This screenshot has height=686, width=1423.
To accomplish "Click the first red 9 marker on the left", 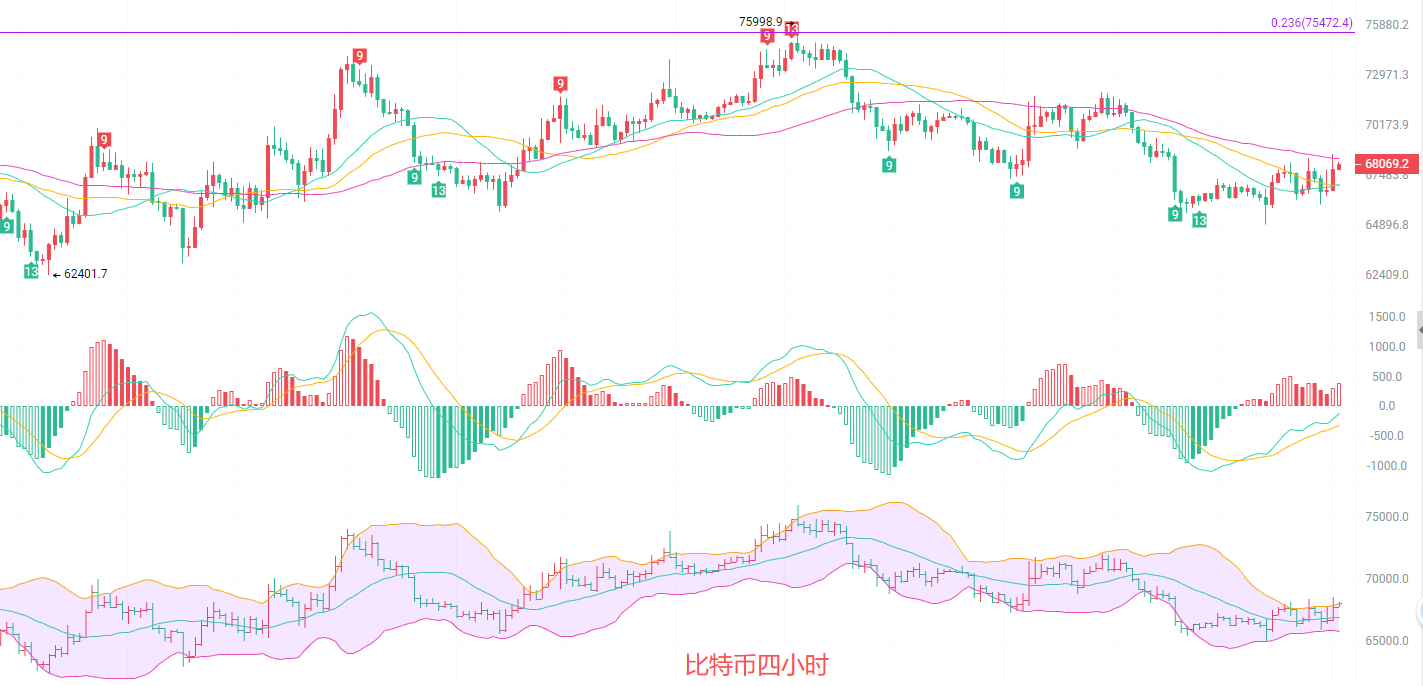I will coord(104,140).
